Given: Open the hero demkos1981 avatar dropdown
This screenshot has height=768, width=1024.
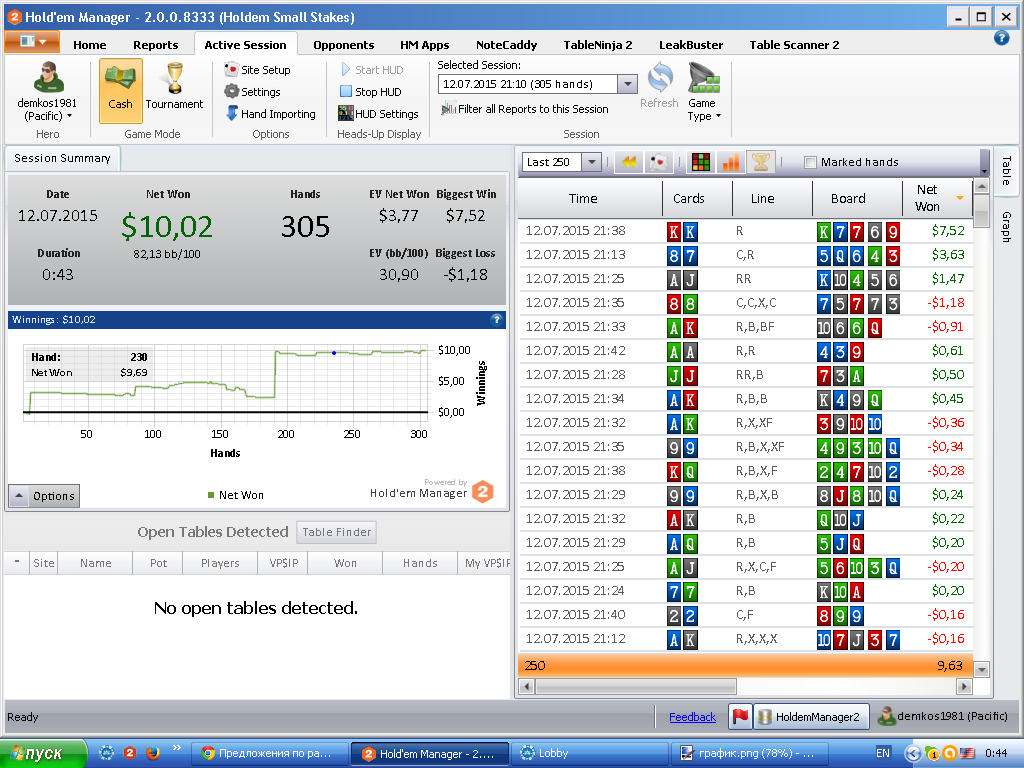Looking at the screenshot, I should tap(47, 91).
